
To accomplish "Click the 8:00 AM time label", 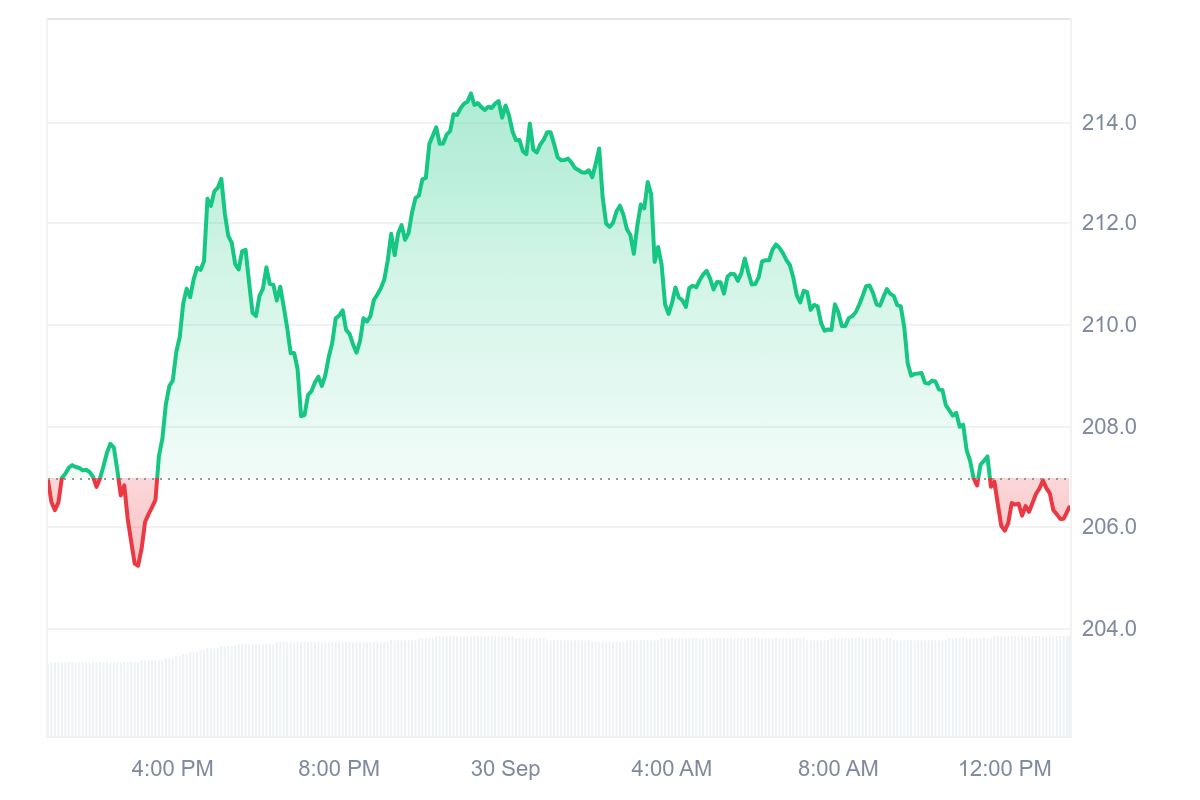I will click(x=838, y=768).
